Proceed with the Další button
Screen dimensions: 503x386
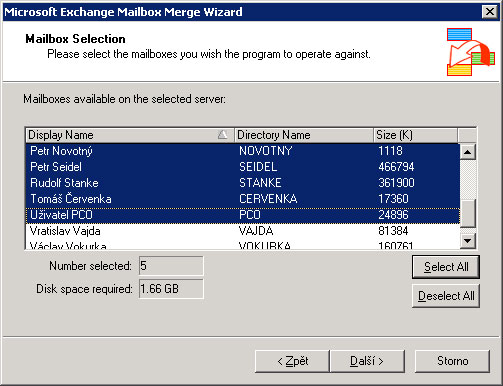(367, 361)
